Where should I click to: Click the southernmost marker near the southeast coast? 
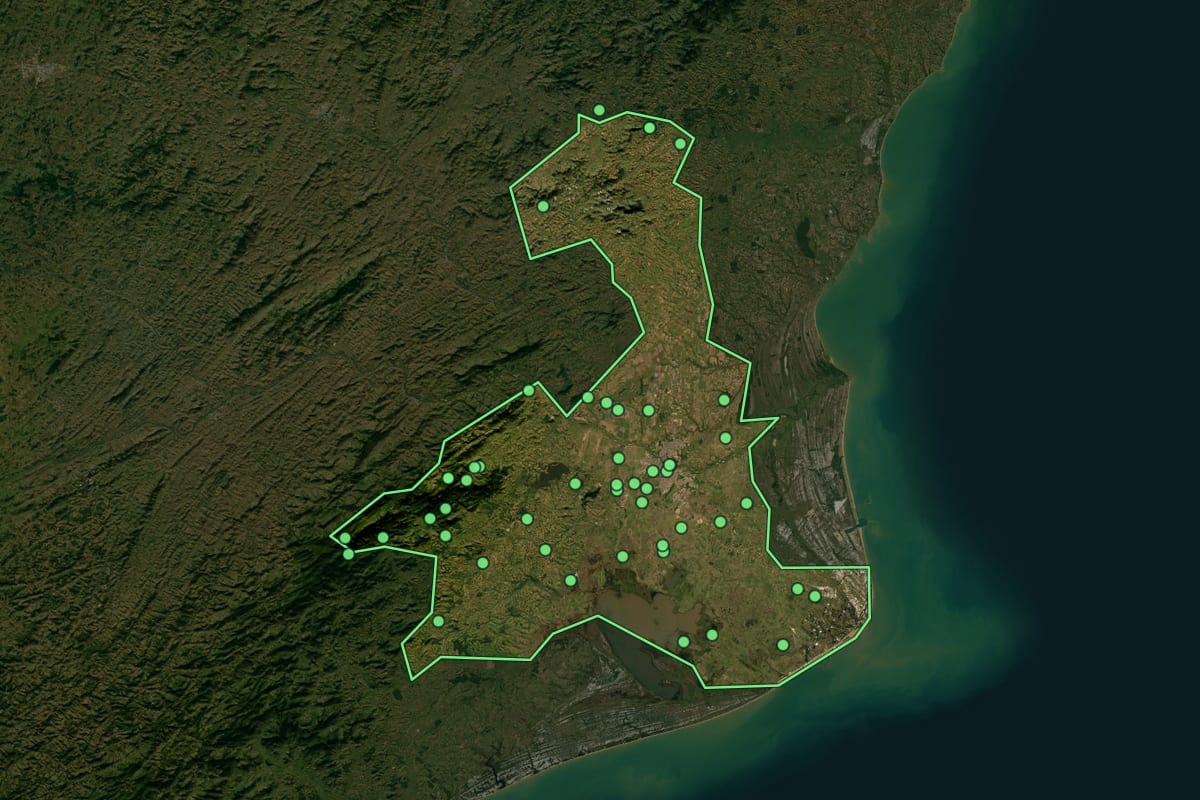pos(783,645)
